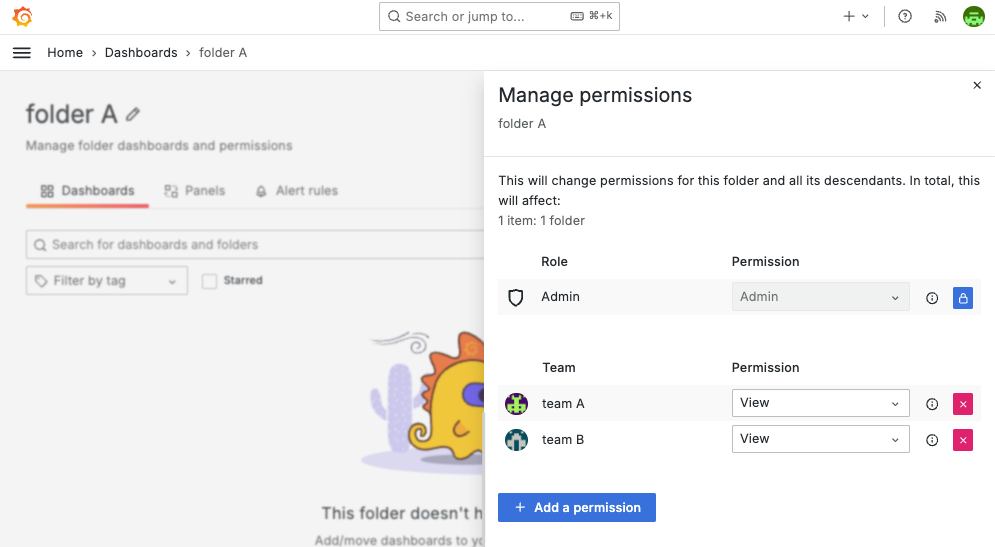This screenshot has height=547, width=995.
Task: Open the hamburger navigation menu
Action: click(22, 53)
